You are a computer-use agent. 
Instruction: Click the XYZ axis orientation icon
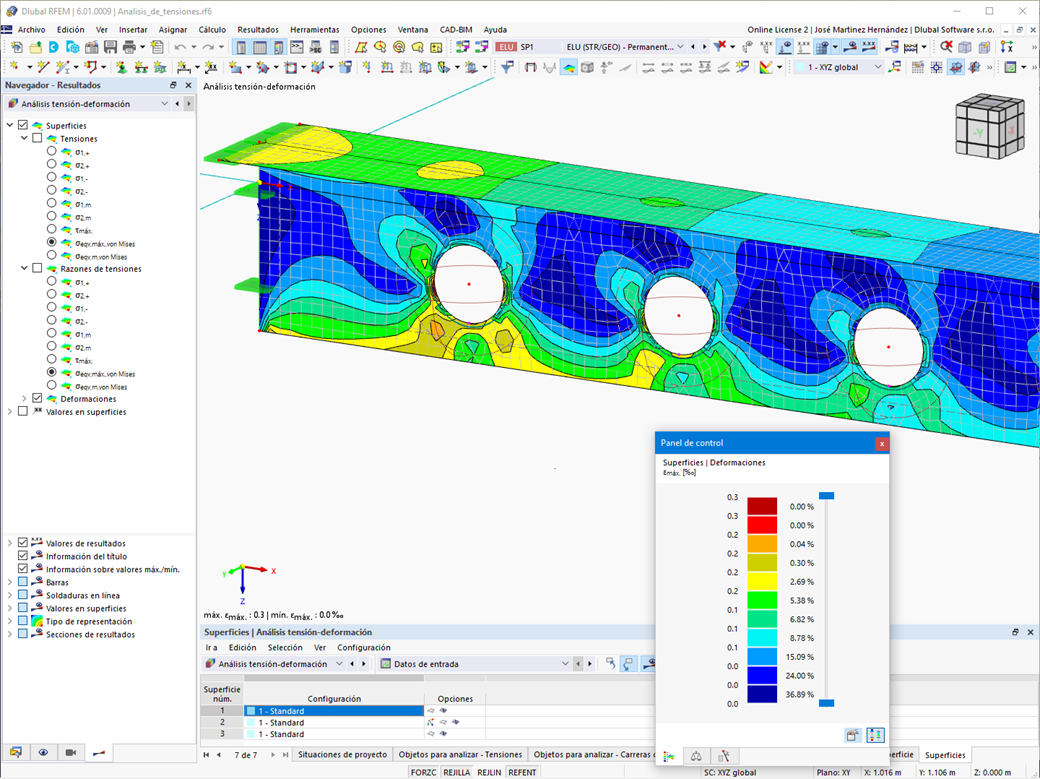(x=1008, y=46)
